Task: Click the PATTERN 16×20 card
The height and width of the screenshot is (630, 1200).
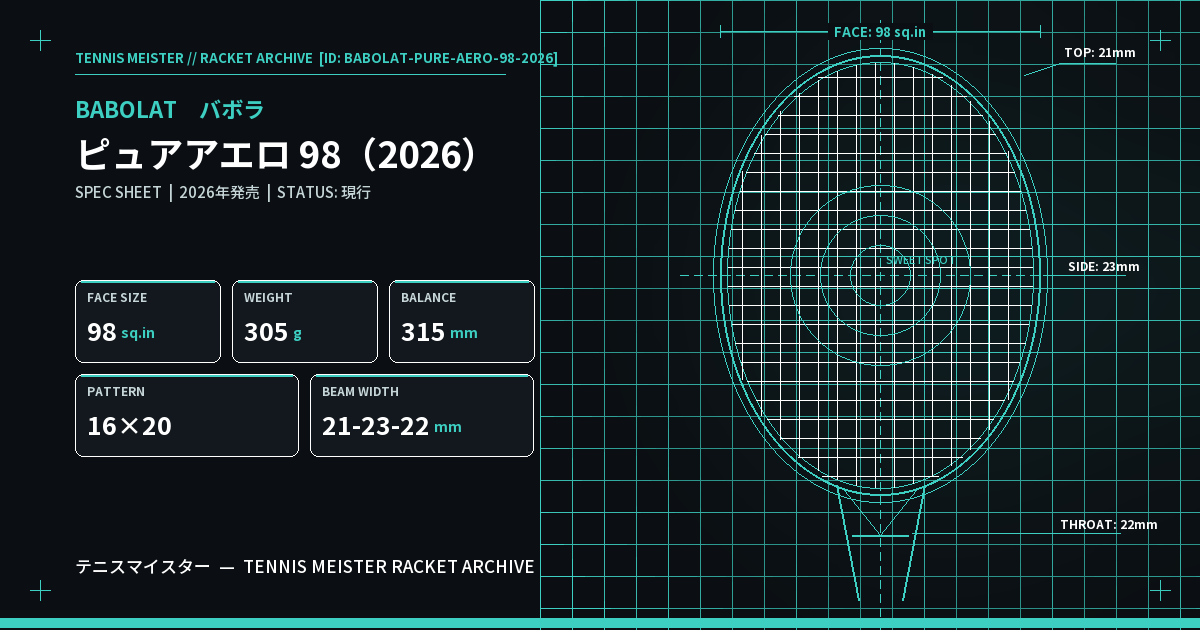Action: pos(187,416)
